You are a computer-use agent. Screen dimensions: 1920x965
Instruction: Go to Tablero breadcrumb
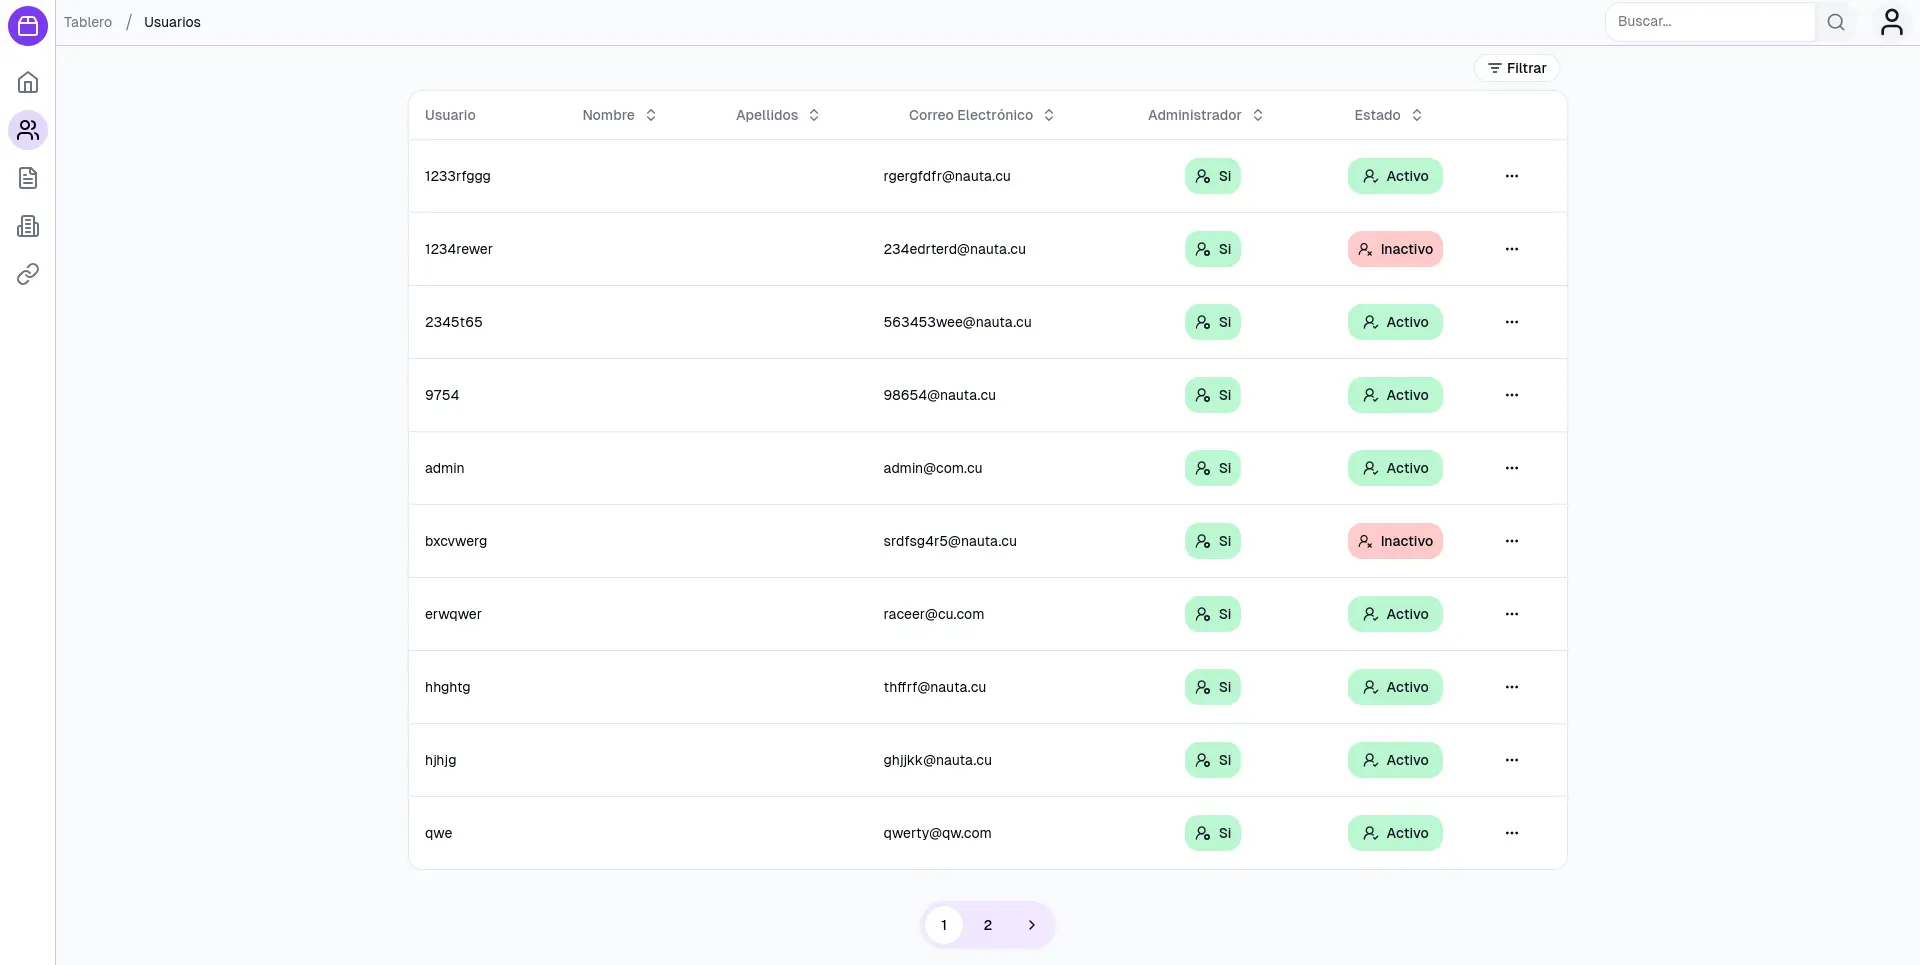88,22
